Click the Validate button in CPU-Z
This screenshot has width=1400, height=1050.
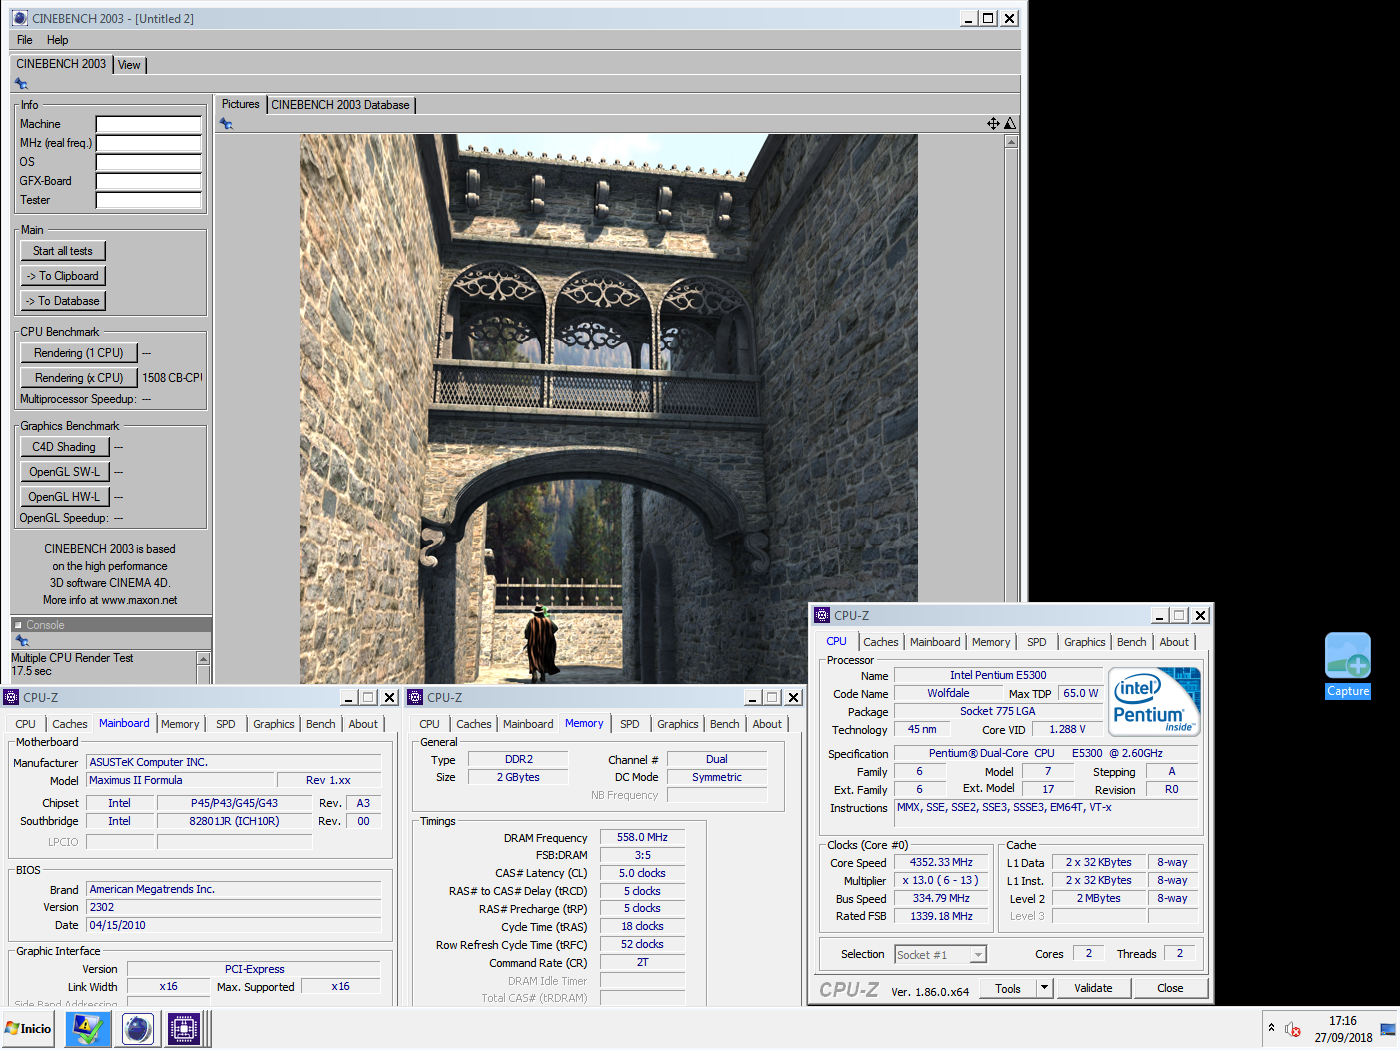coord(1093,988)
